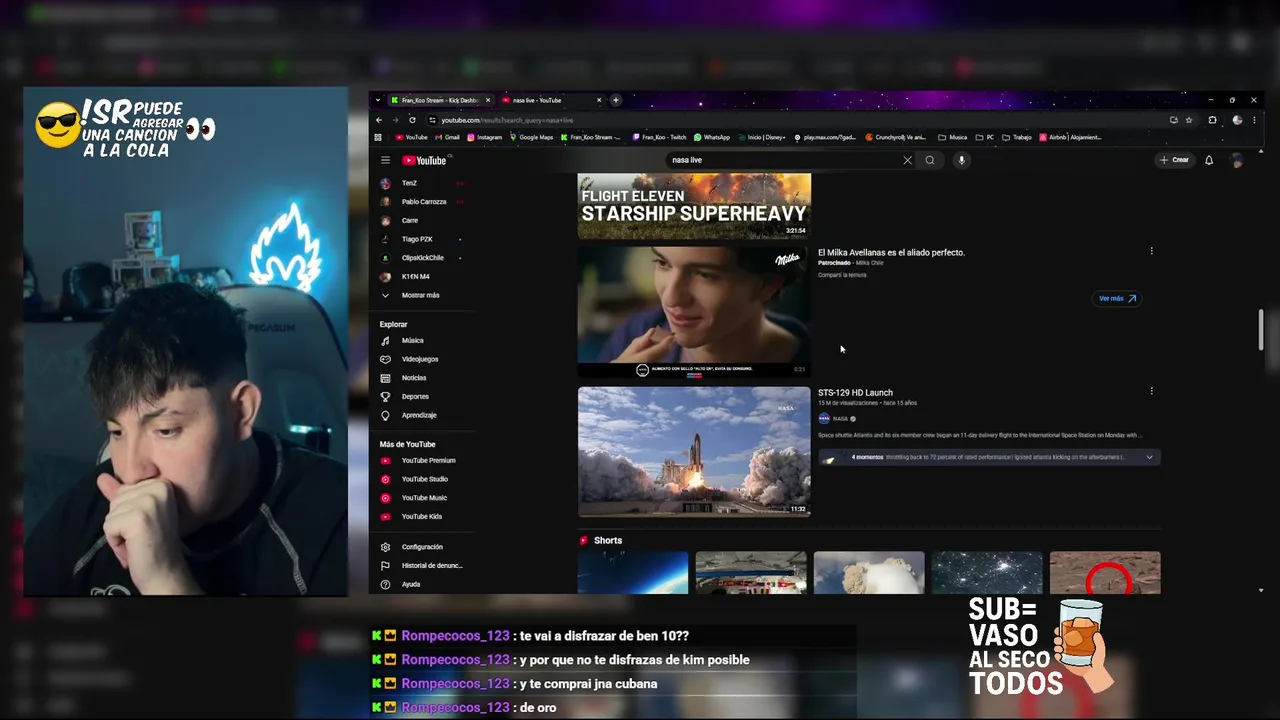Image resolution: width=1280 pixels, height=720 pixels.
Task: Open the Musica bookmarks folder
Action: coord(953,137)
